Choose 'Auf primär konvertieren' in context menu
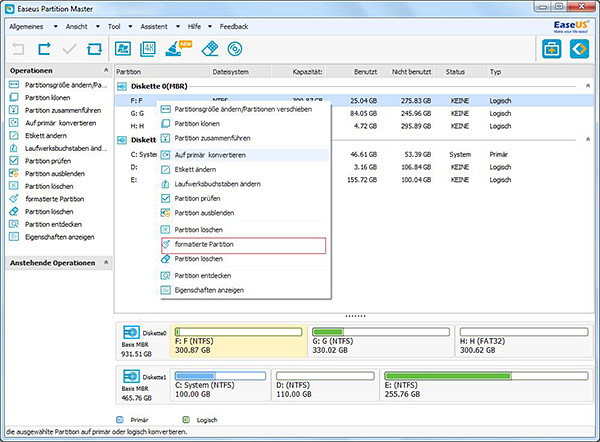Screen dimensions: 600x442 point(244,155)
